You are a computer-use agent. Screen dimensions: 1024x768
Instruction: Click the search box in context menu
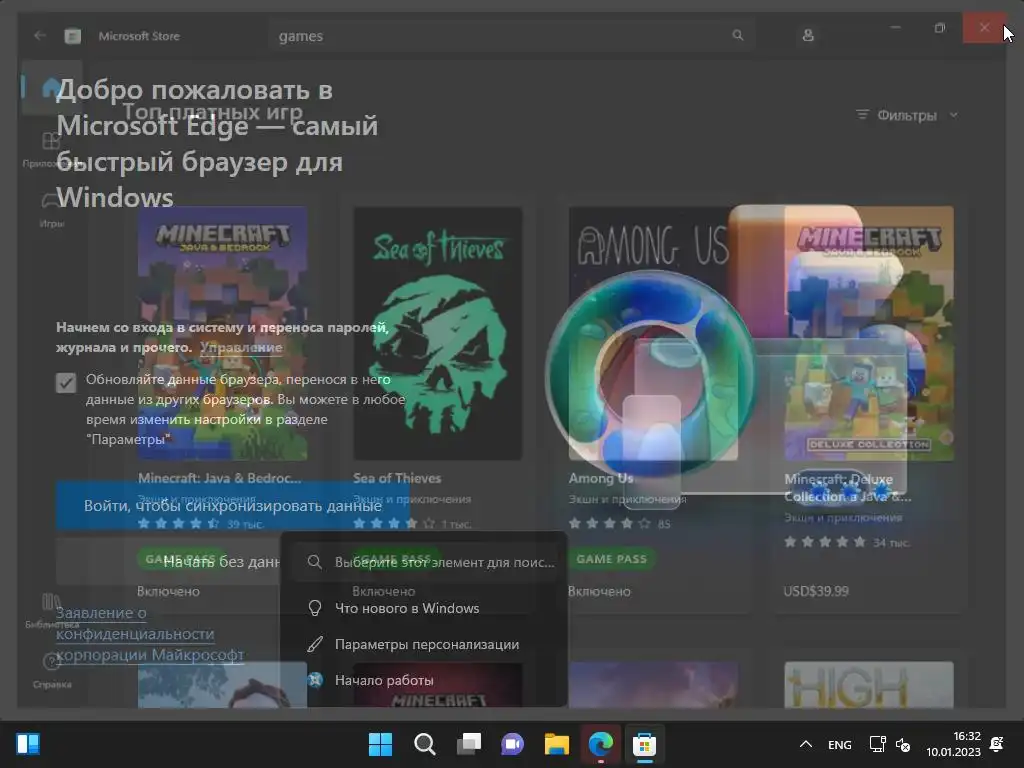(x=424, y=562)
